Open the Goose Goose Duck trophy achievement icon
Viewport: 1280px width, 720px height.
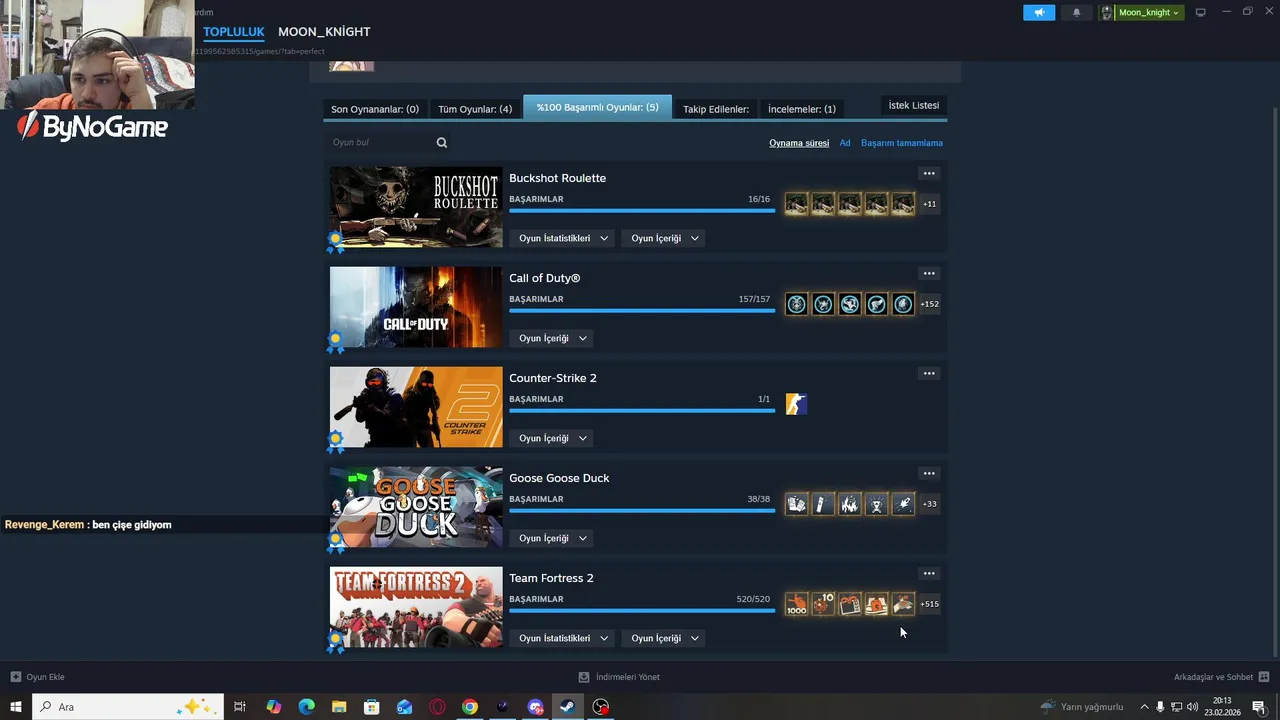877,504
